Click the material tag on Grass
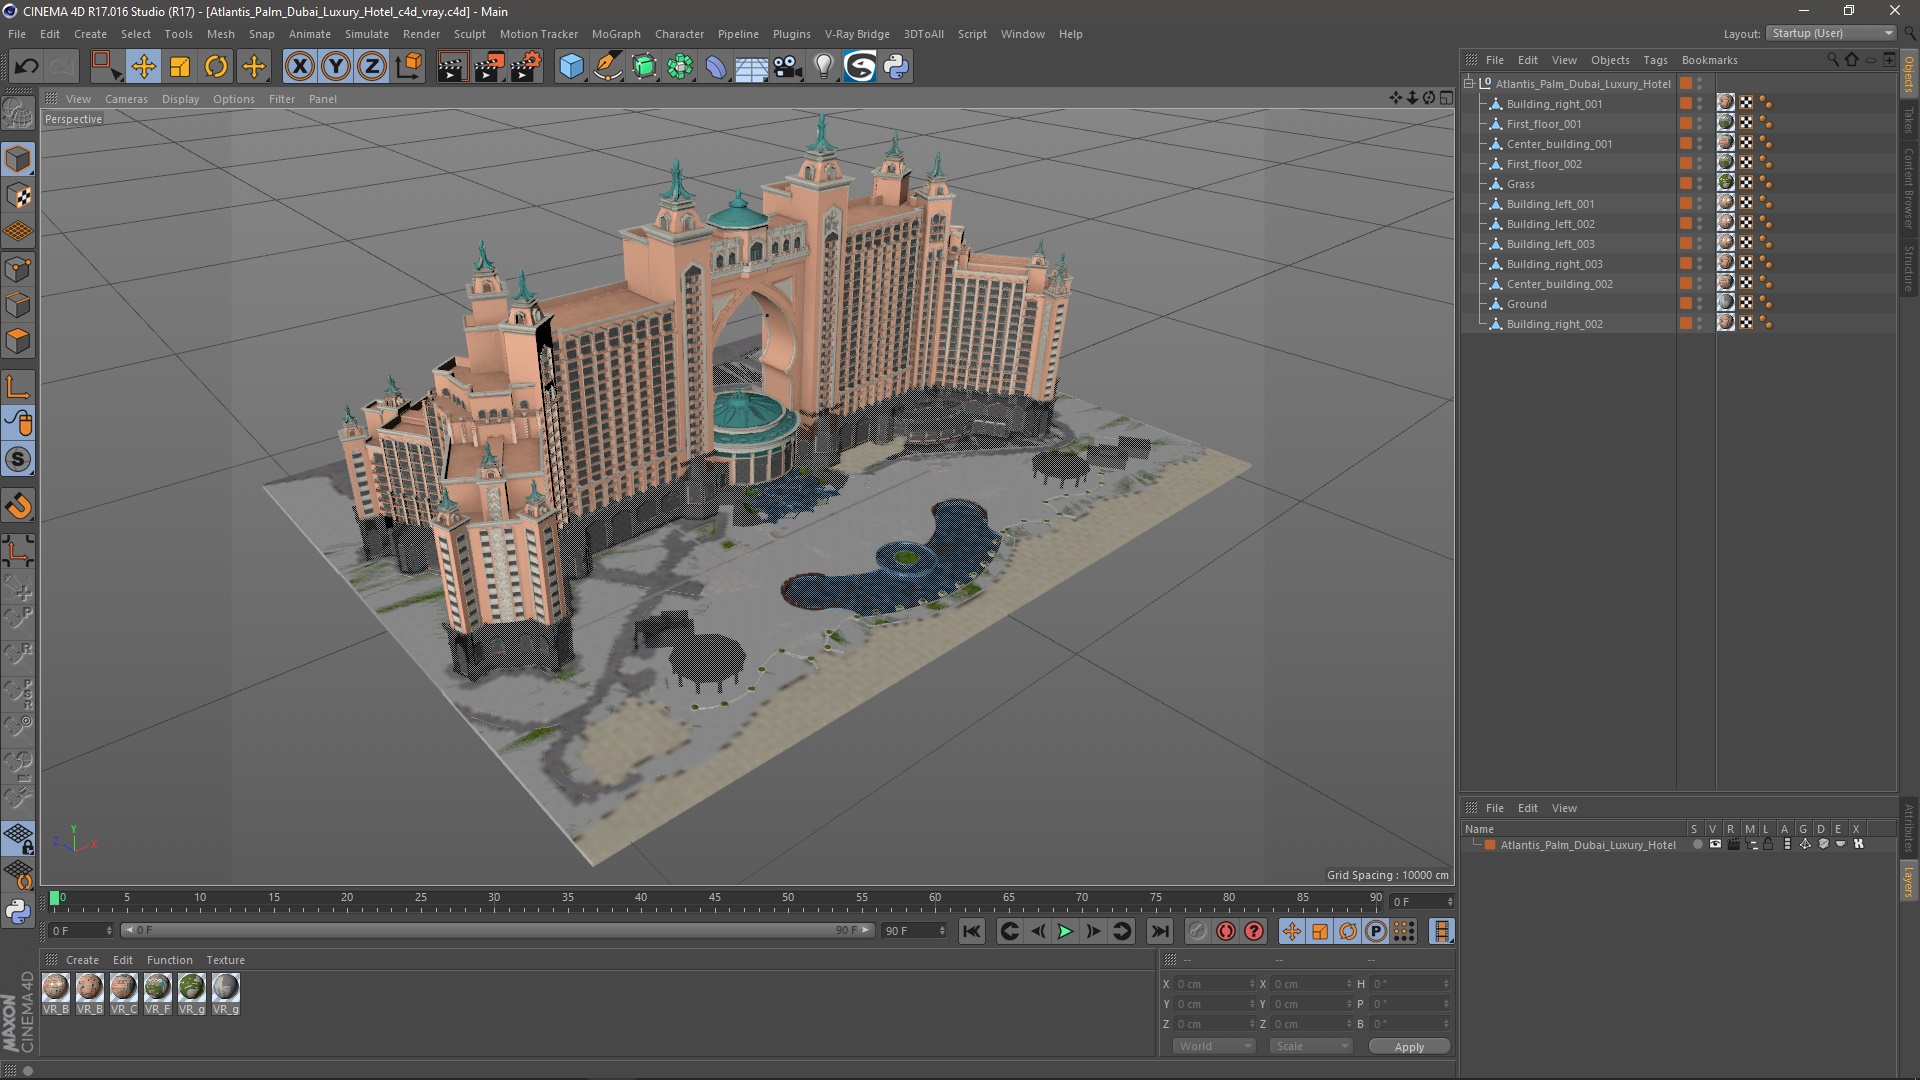 tap(1726, 183)
